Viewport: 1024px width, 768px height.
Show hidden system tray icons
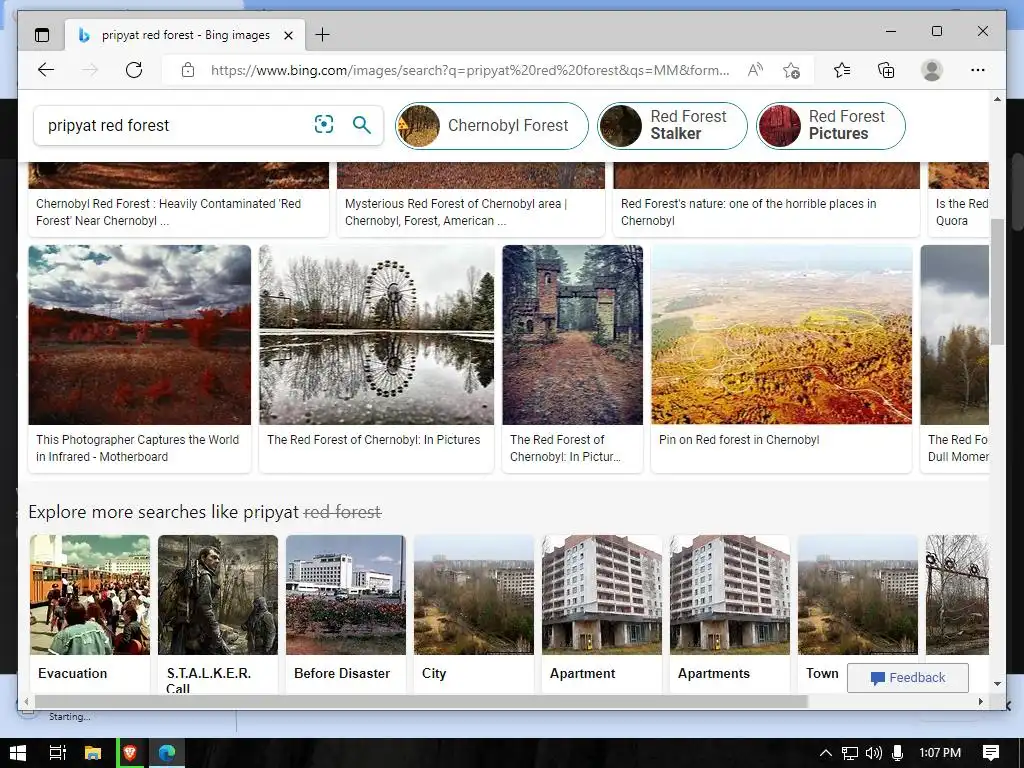tap(825, 753)
